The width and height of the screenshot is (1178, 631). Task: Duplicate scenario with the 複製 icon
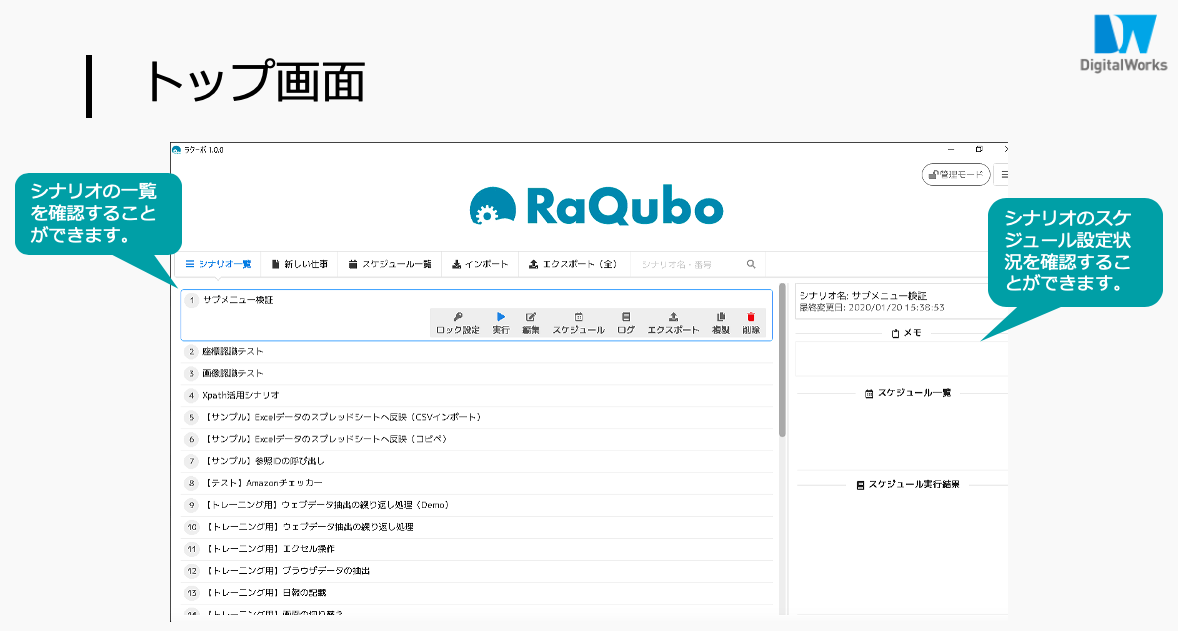721,317
